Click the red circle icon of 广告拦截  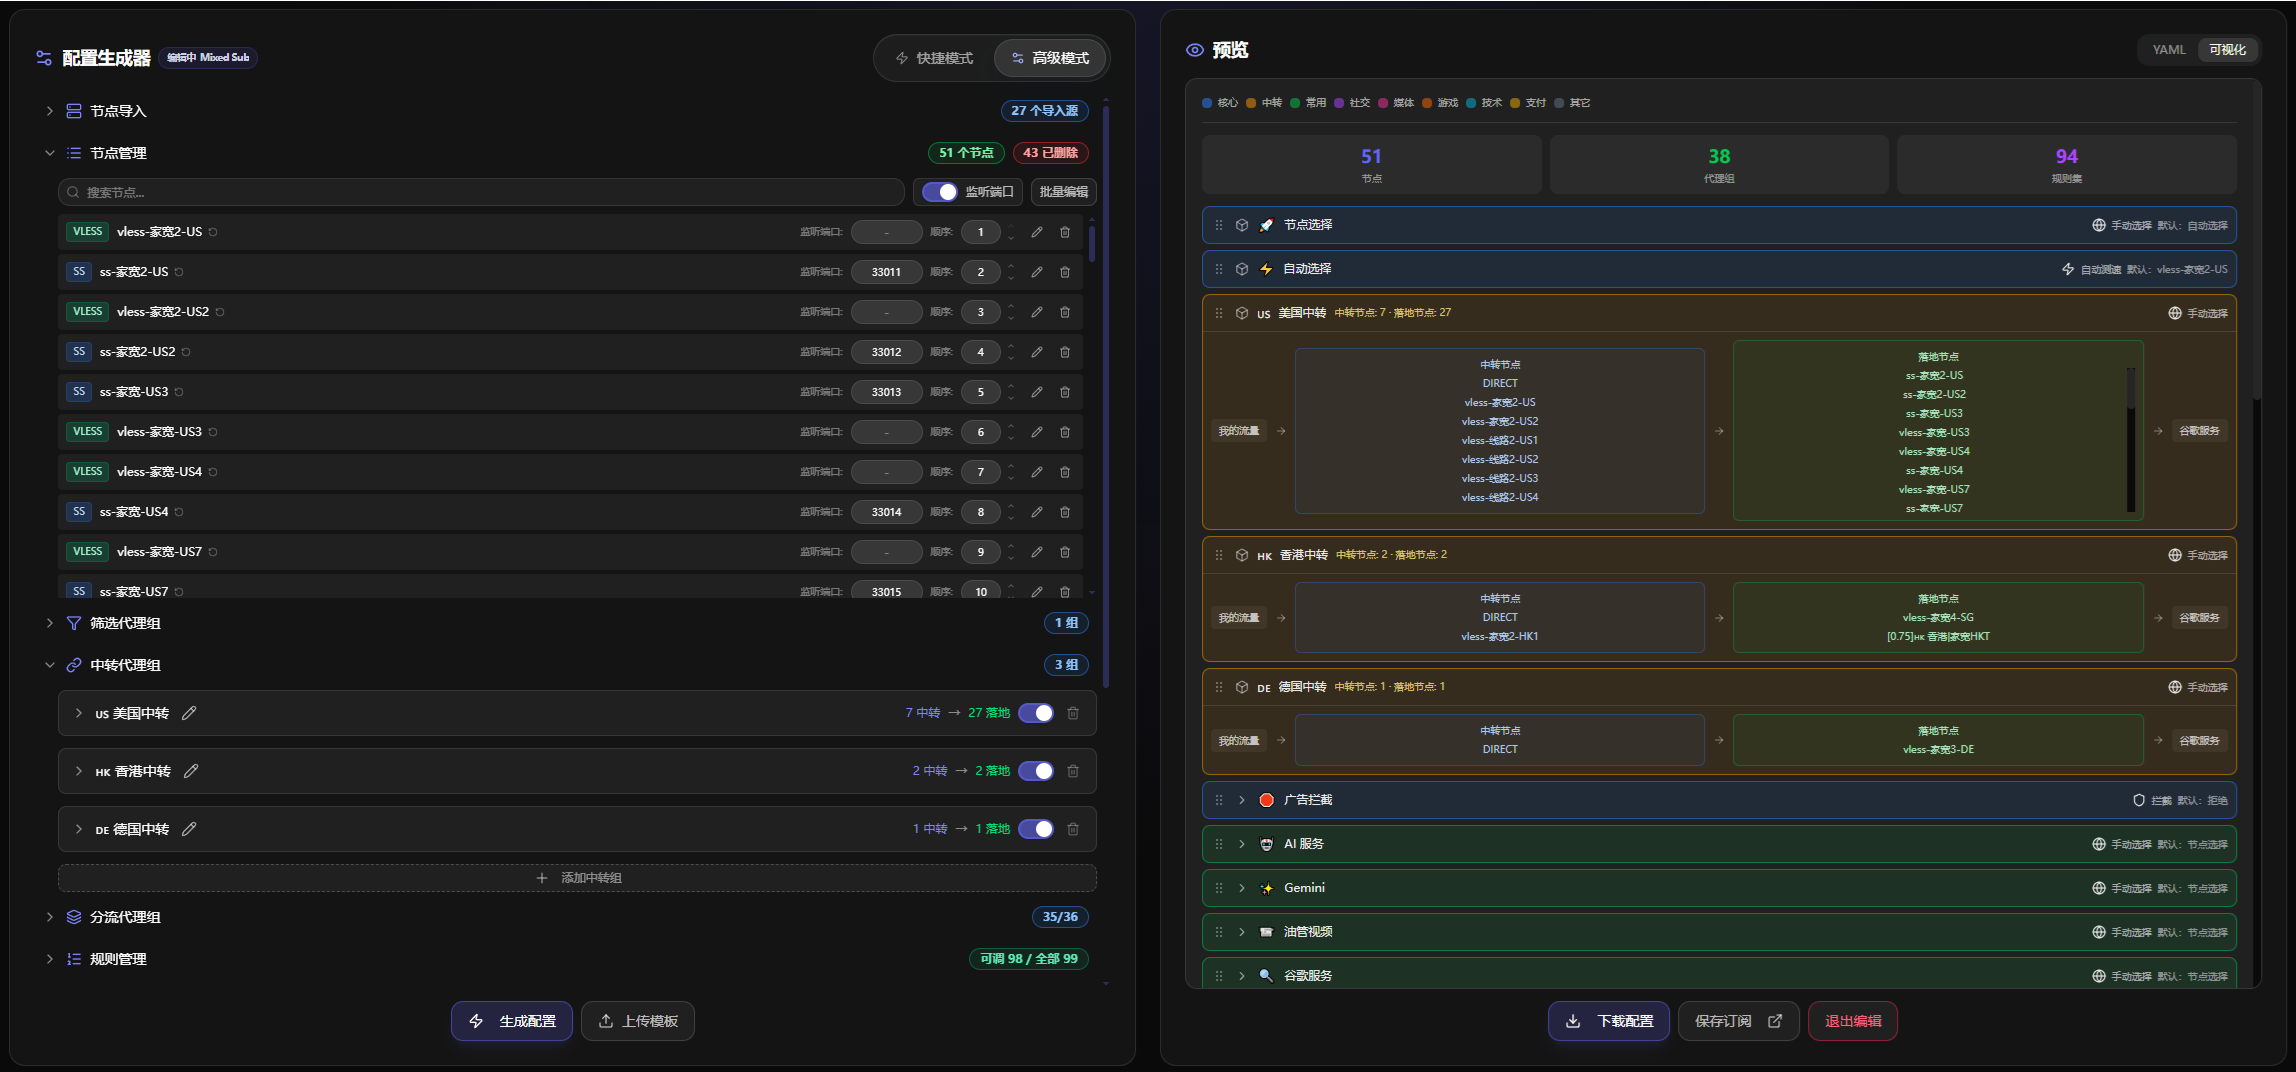pos(1266,800)
